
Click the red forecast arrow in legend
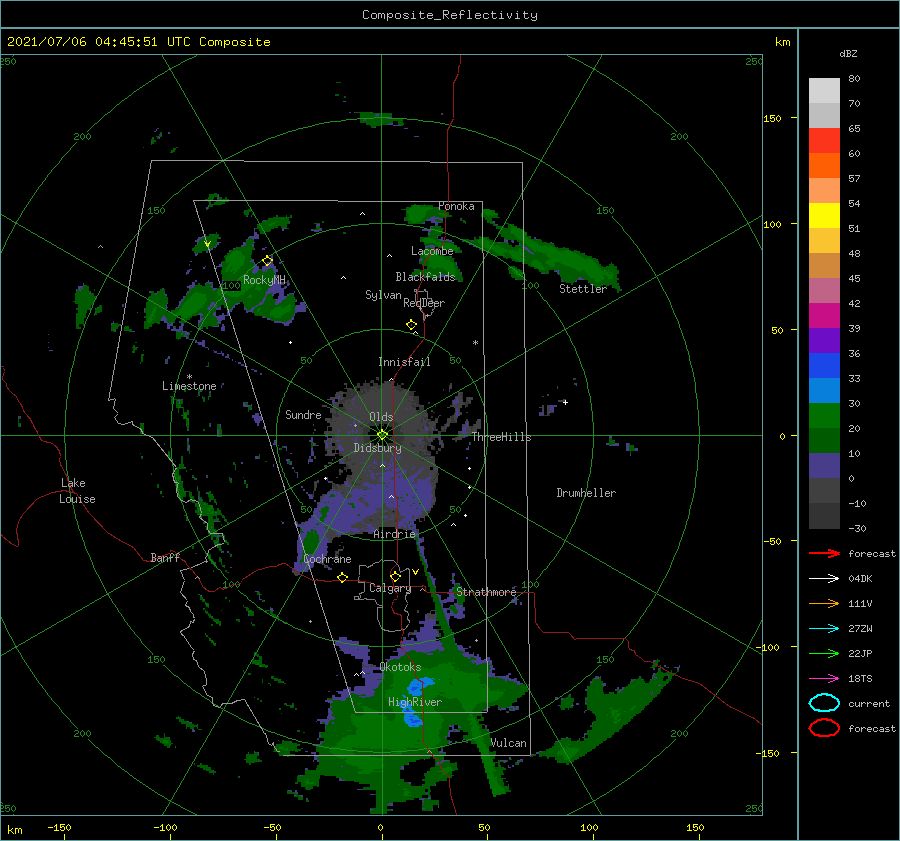tap(824, 553)
